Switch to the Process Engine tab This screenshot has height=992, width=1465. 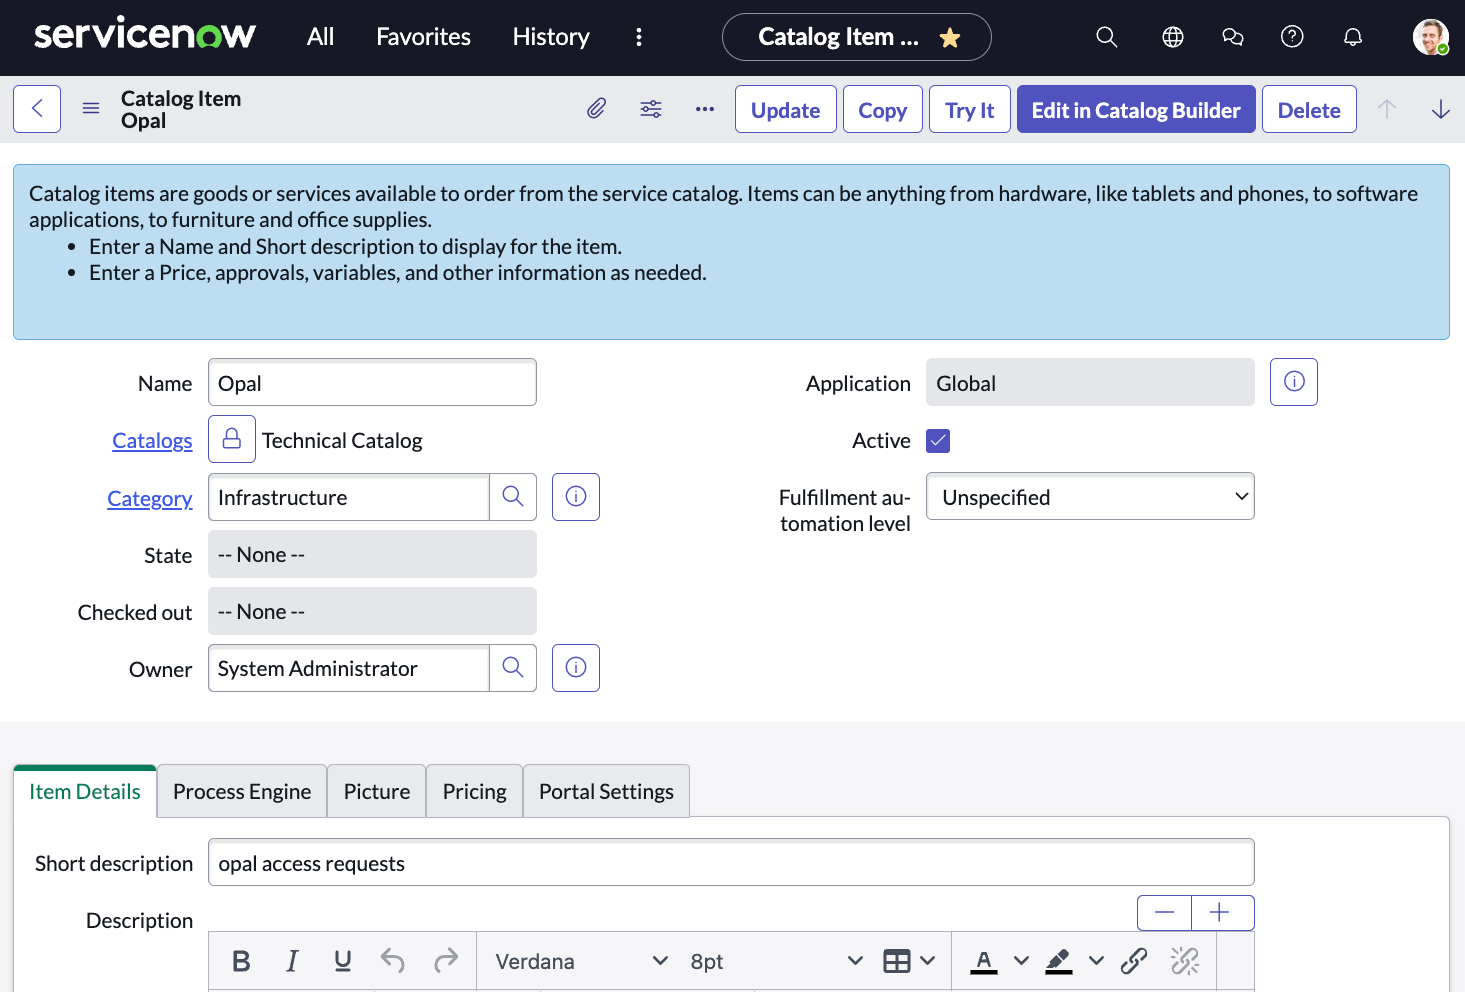pos(242,791)
